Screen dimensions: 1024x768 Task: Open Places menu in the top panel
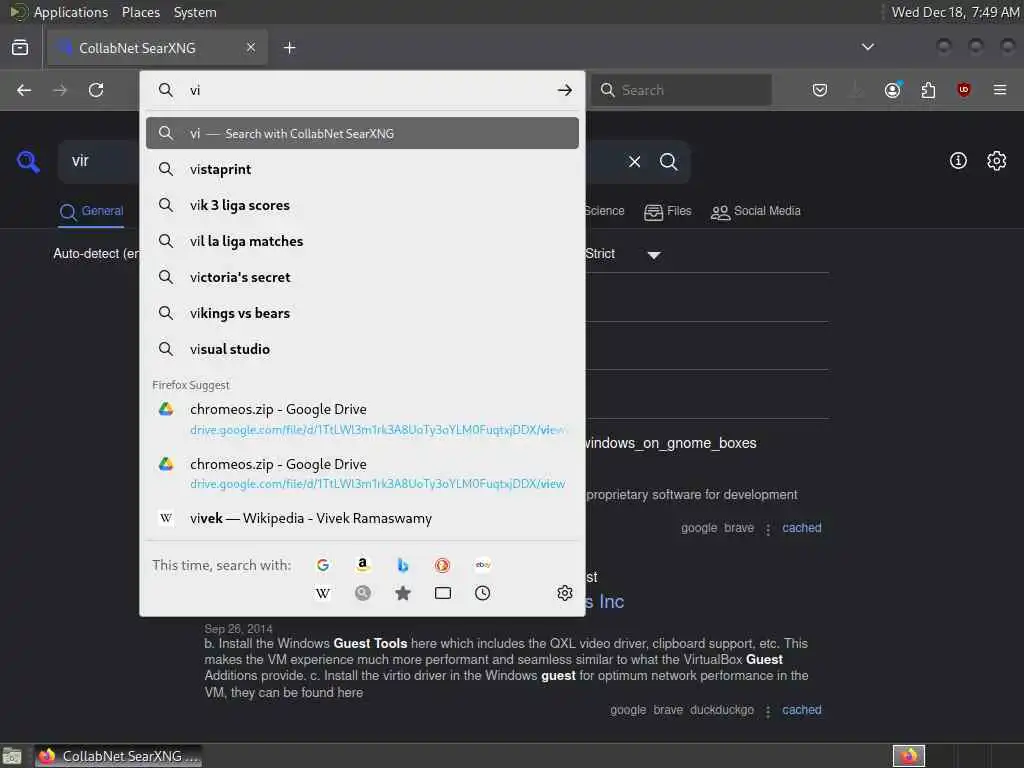tap(140, 12)
